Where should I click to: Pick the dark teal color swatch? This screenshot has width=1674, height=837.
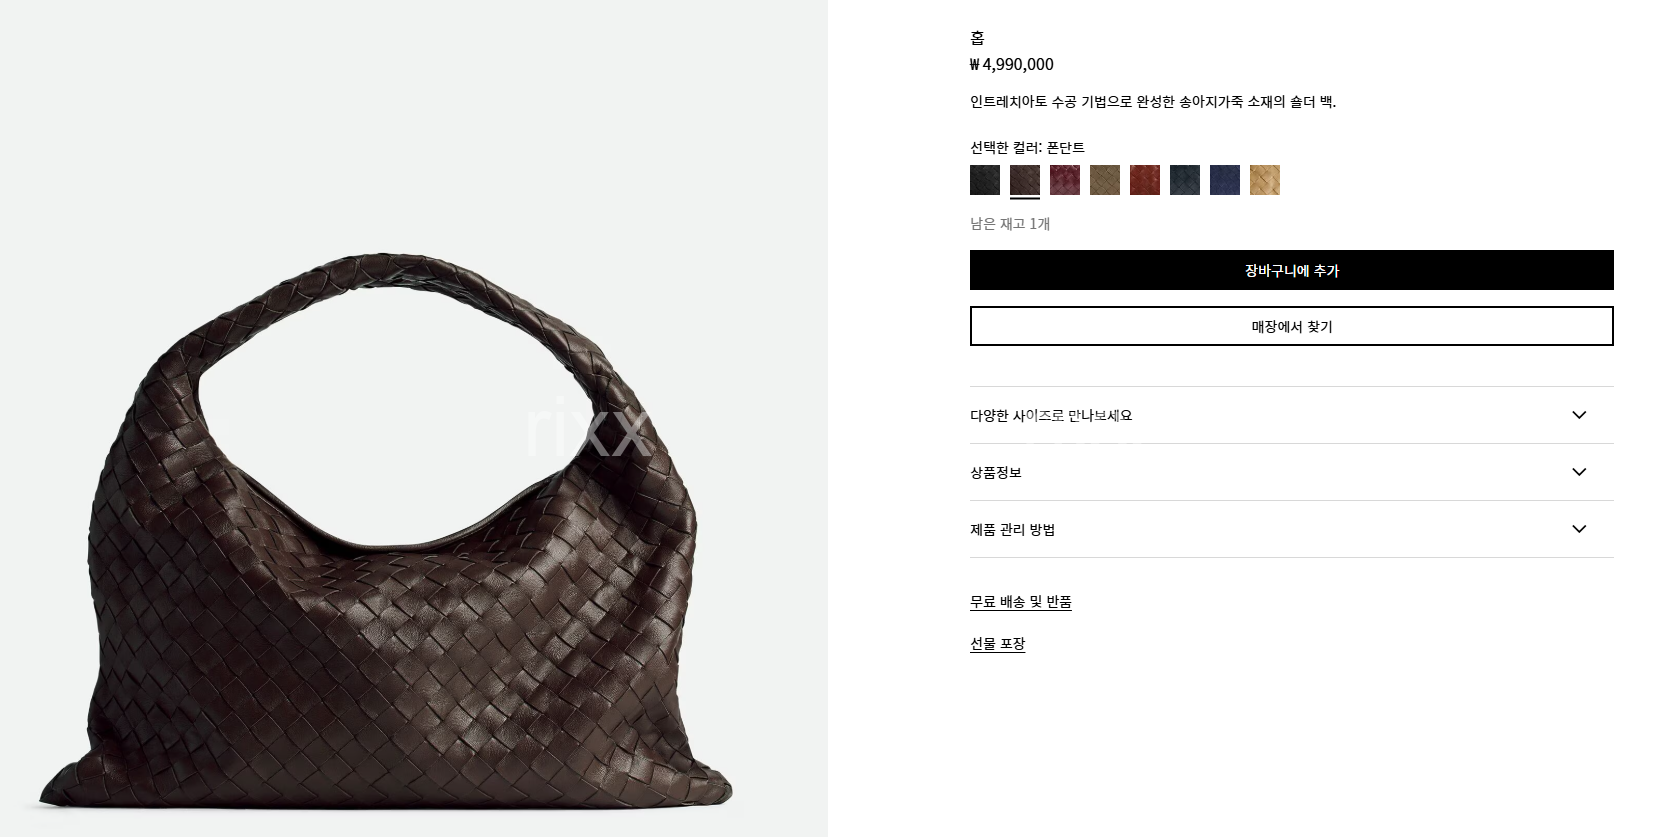coord(1185,180)
